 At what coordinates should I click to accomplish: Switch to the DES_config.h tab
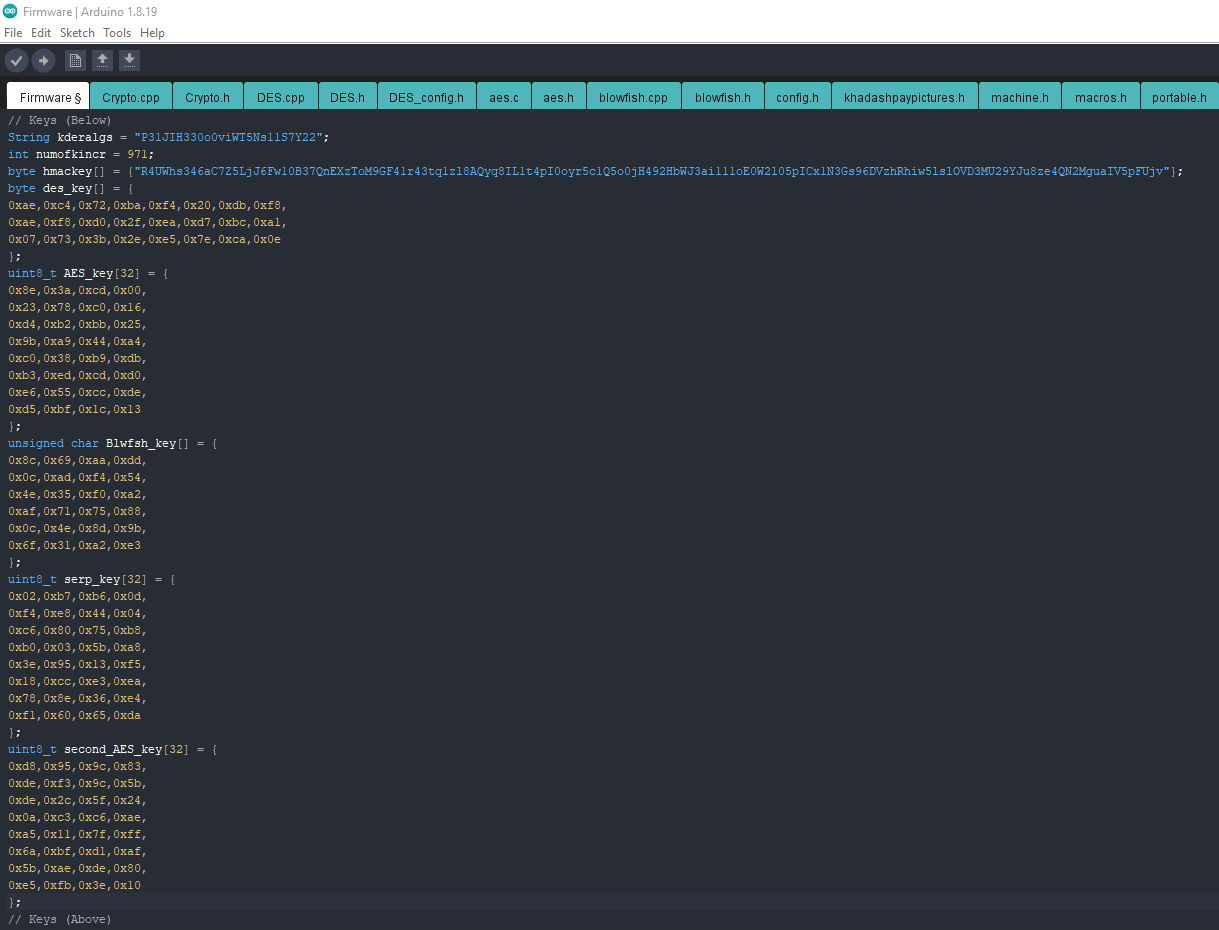[427, 97]
